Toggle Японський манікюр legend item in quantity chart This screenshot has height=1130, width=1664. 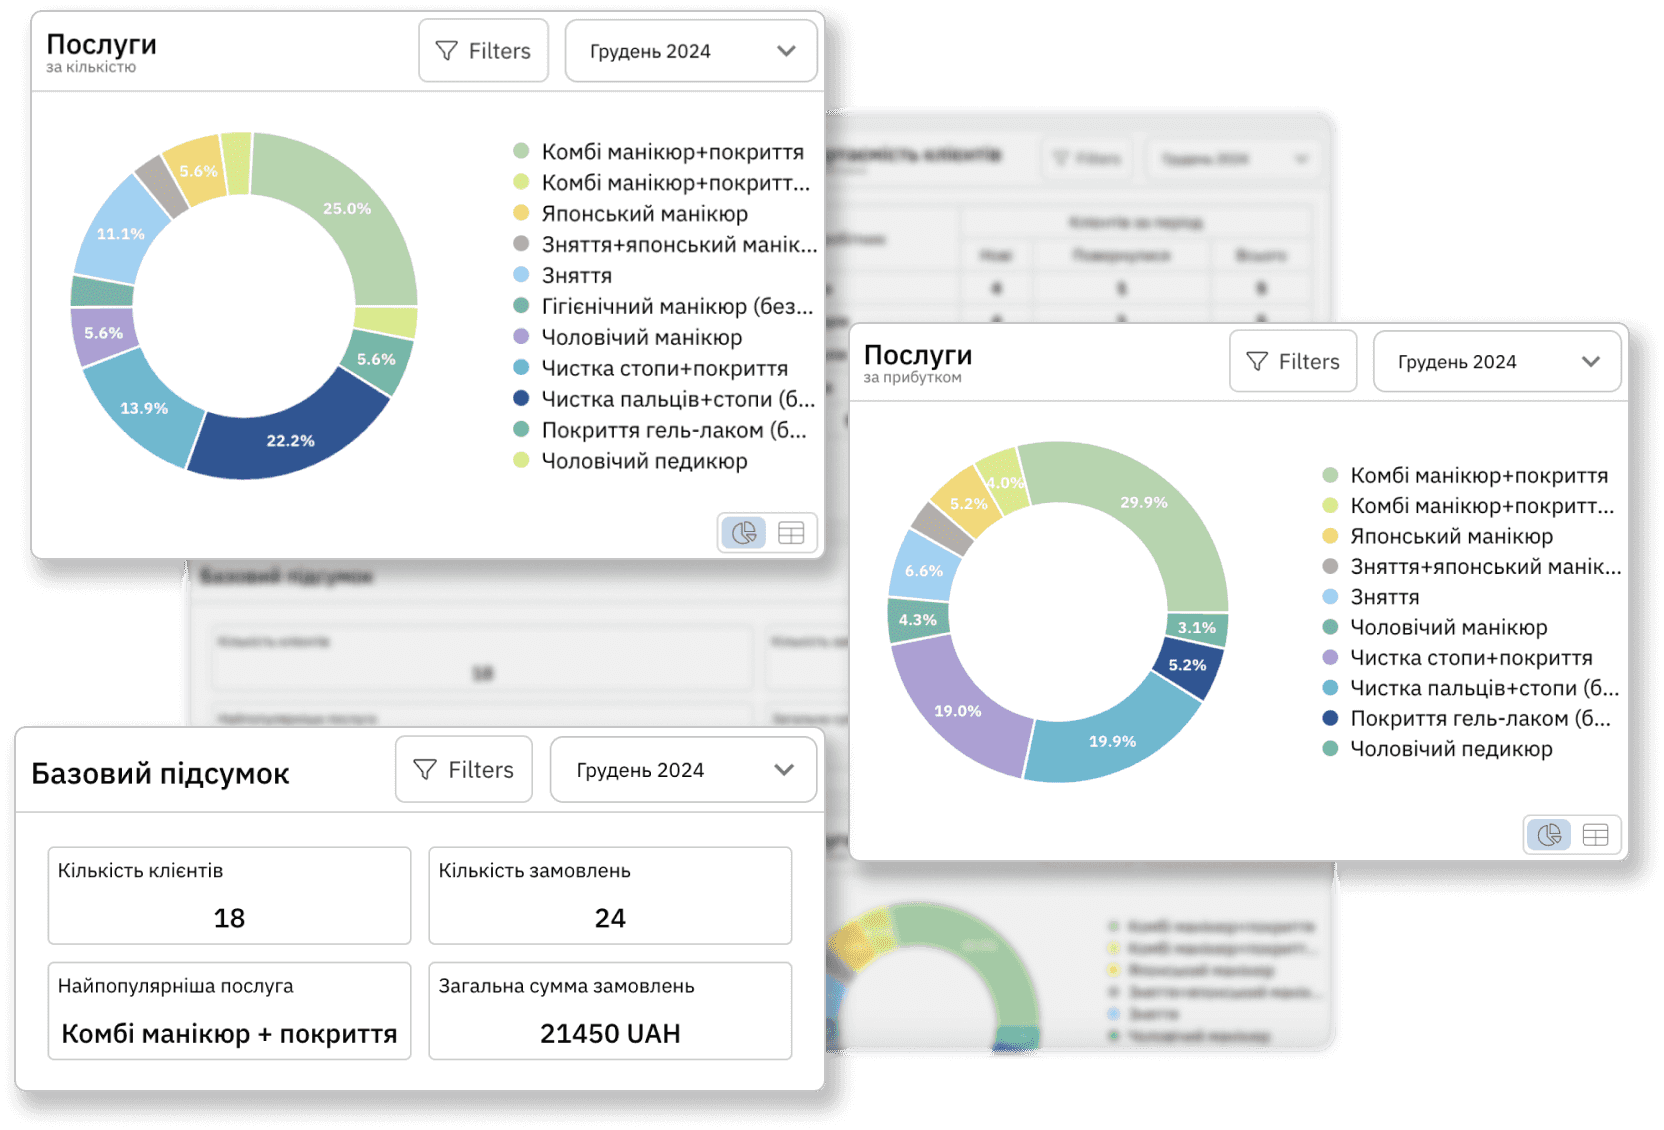pos(644,214)
